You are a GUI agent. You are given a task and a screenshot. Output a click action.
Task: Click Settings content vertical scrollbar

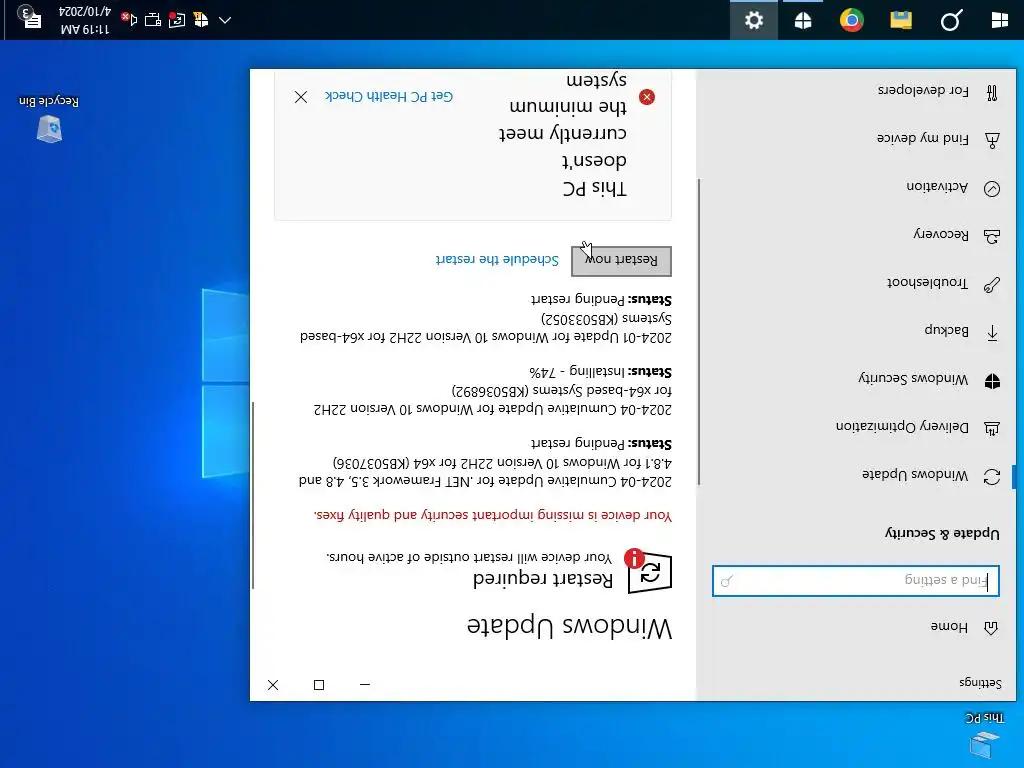pyautogui.click(x=253, y=495)
